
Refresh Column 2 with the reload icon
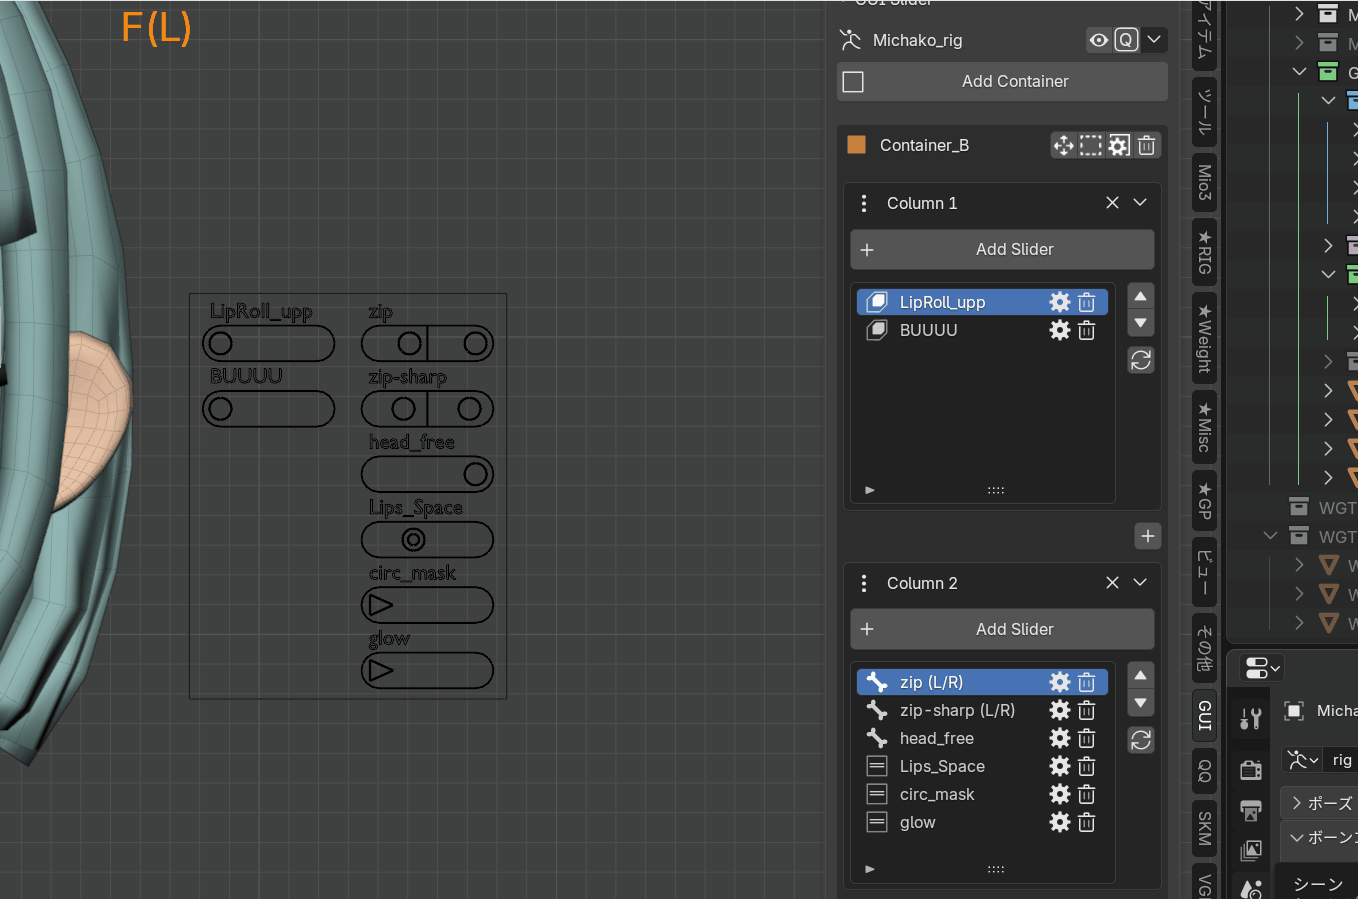(1141, 740)
